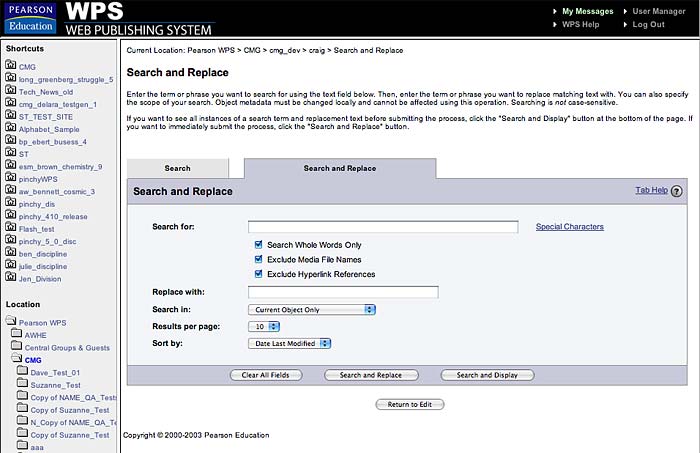Open User Manager
The image size is (700, 453).
(x=658, y=12)
